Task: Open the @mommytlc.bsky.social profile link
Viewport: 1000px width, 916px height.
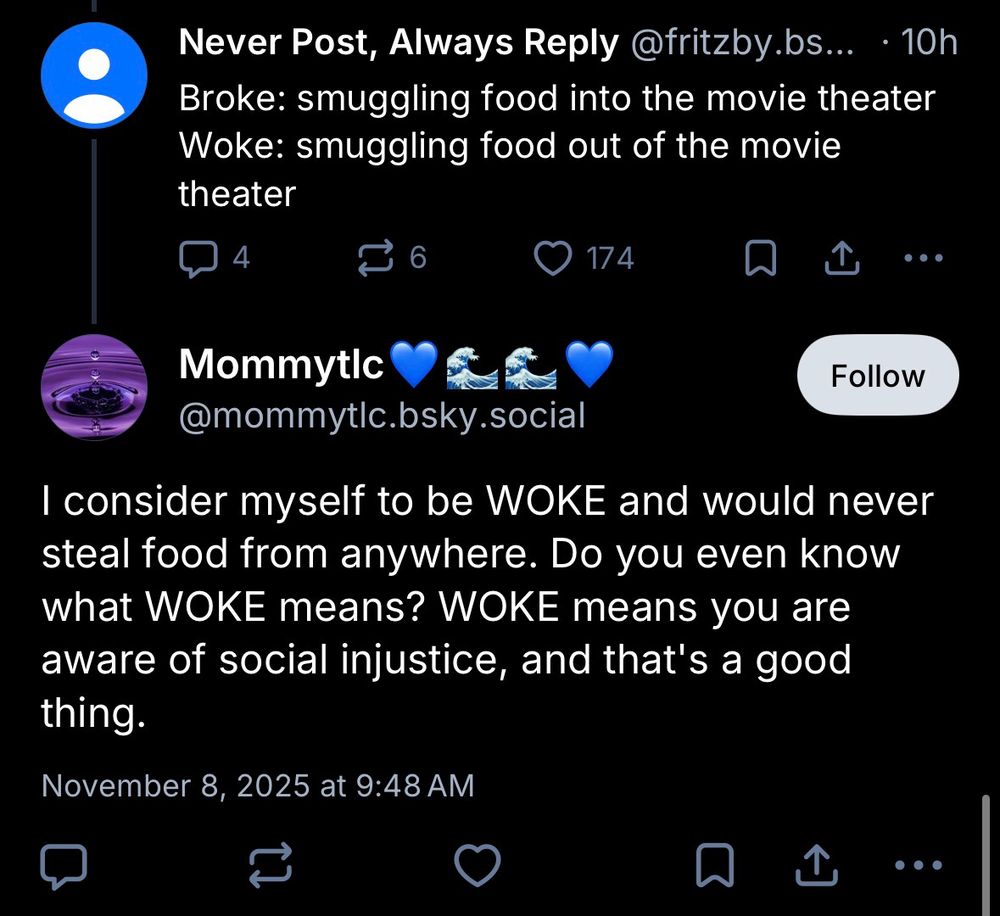Action: 381,415
